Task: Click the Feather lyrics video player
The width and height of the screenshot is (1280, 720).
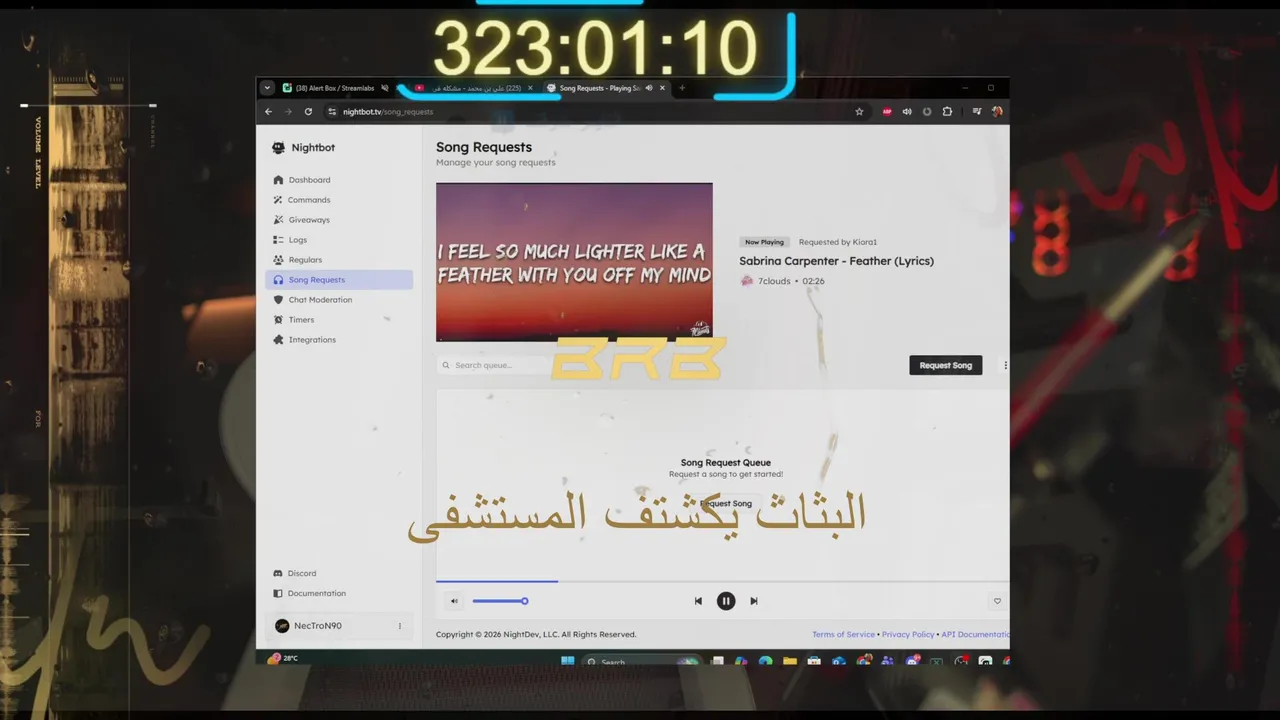Action: pos(574,262)
